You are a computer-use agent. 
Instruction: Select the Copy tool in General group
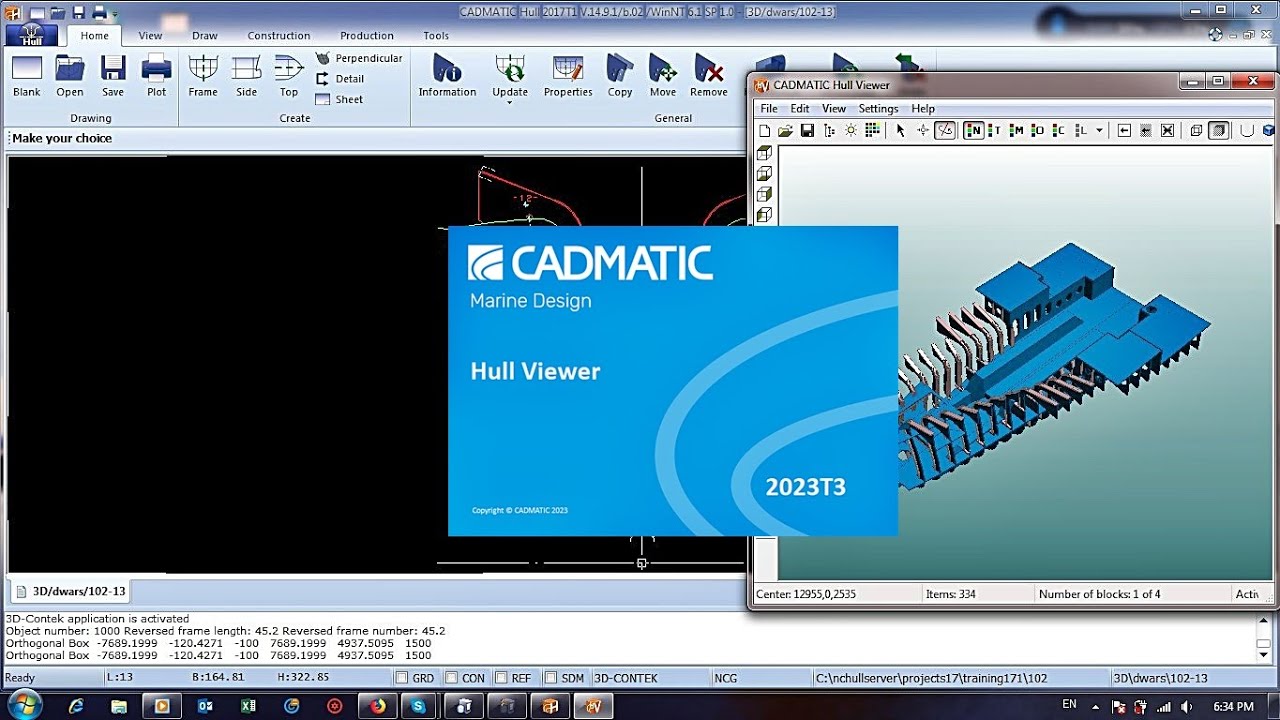pos(620,76)
